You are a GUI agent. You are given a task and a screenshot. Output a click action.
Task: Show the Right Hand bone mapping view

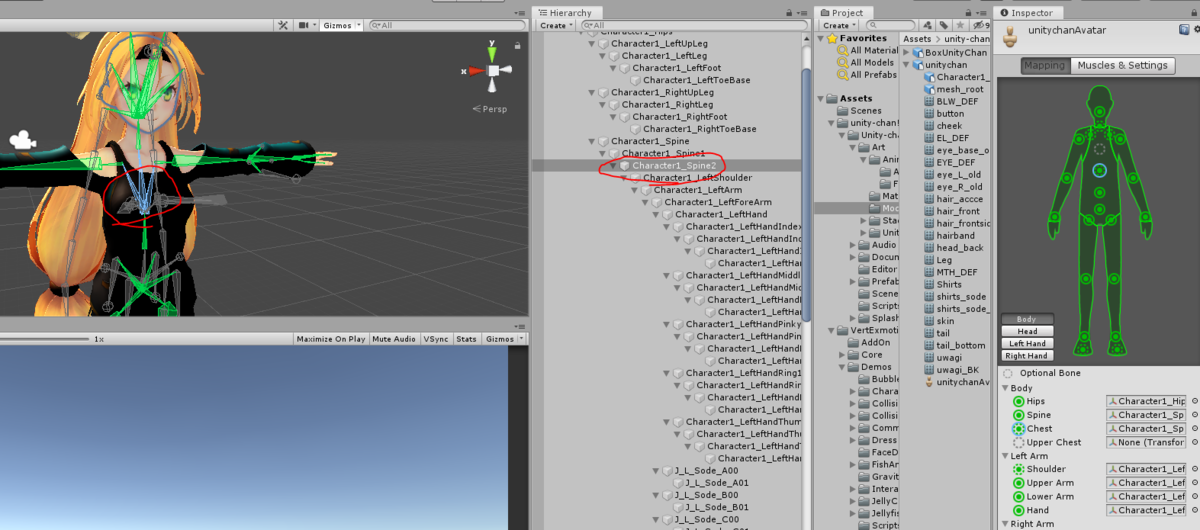point(1026,355)
